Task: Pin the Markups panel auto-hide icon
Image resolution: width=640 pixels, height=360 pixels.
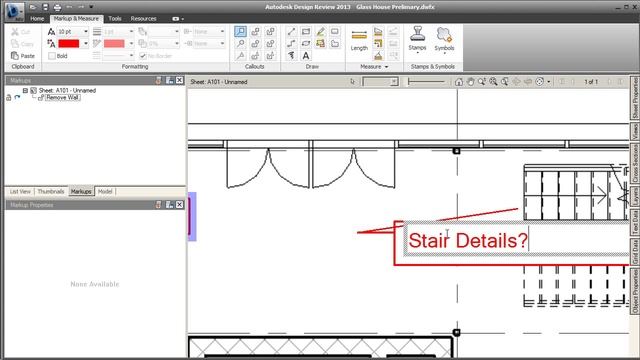Action: tap(158, 80)
